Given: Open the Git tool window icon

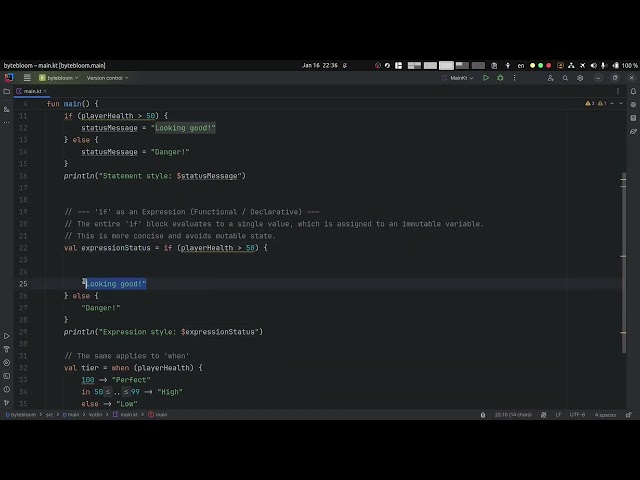Looking at the screenshot, I should pyautogui.click(x=7, y=403).
